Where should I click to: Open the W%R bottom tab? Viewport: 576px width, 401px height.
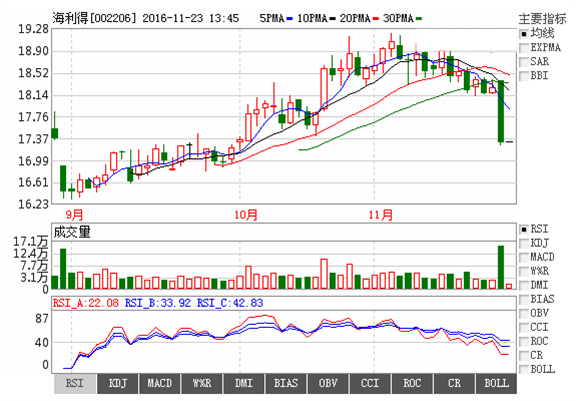coord(202,384)
